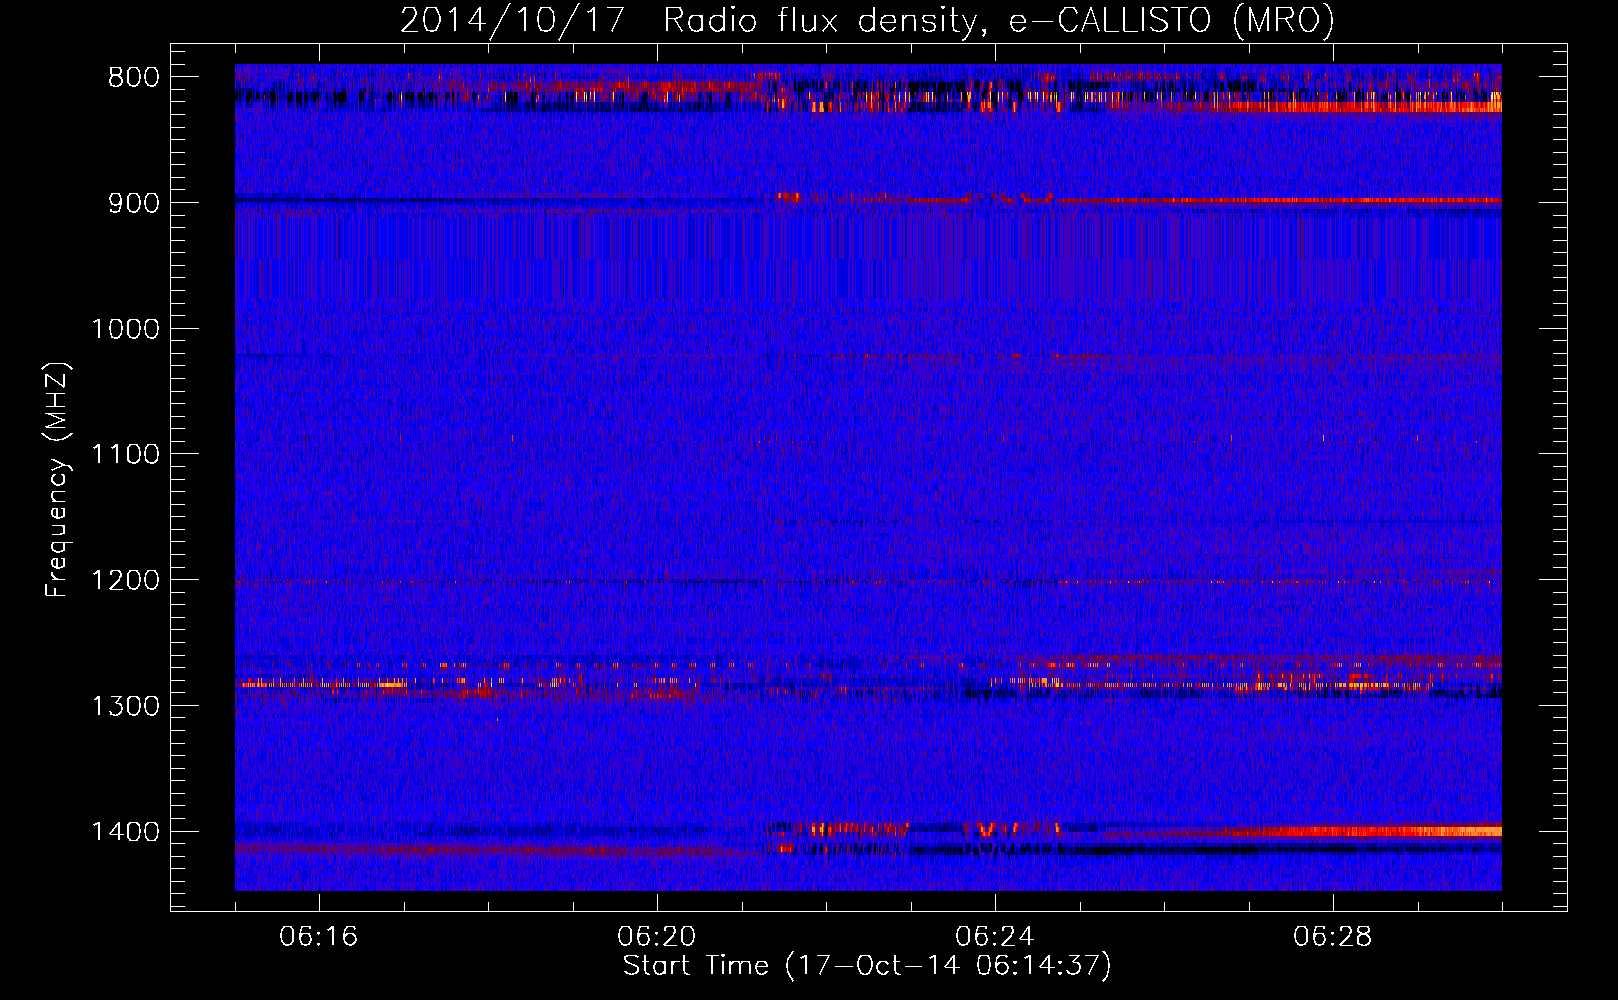1618x1000 pixels.
Task: Click the plot title "Radio flux density, e-CALLISTO (MRO)"
Action: pyautogui.click(x=998, y=21)
